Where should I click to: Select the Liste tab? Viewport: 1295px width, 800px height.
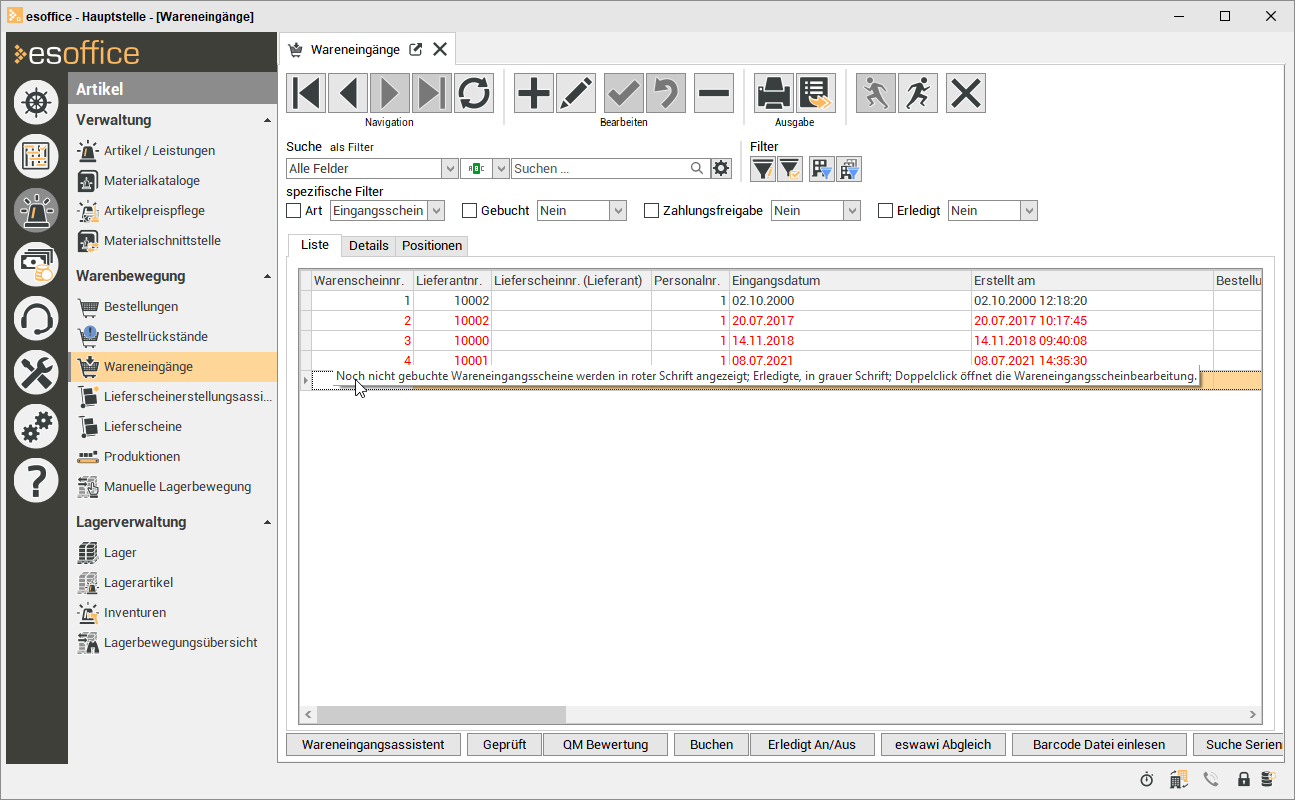pos(315,245)
